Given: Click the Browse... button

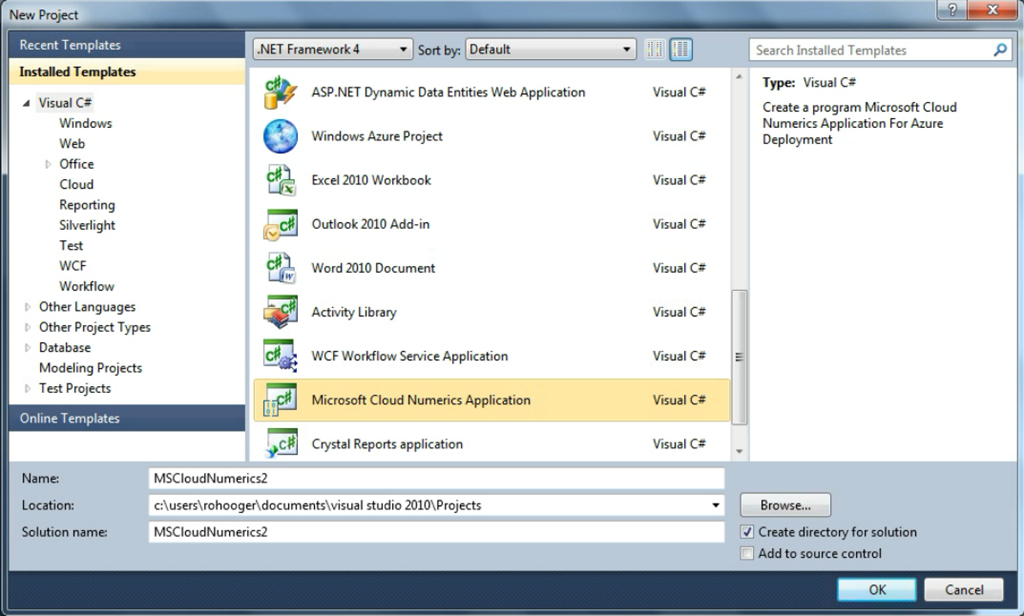Looking at the screenshot, I should 786,505.
